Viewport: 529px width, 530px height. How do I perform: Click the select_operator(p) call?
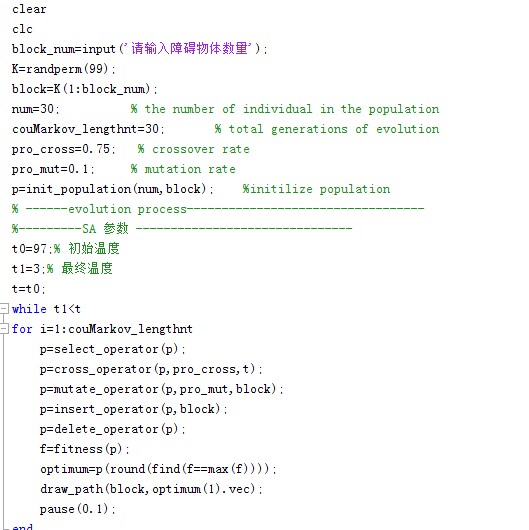tap(113, 349)
